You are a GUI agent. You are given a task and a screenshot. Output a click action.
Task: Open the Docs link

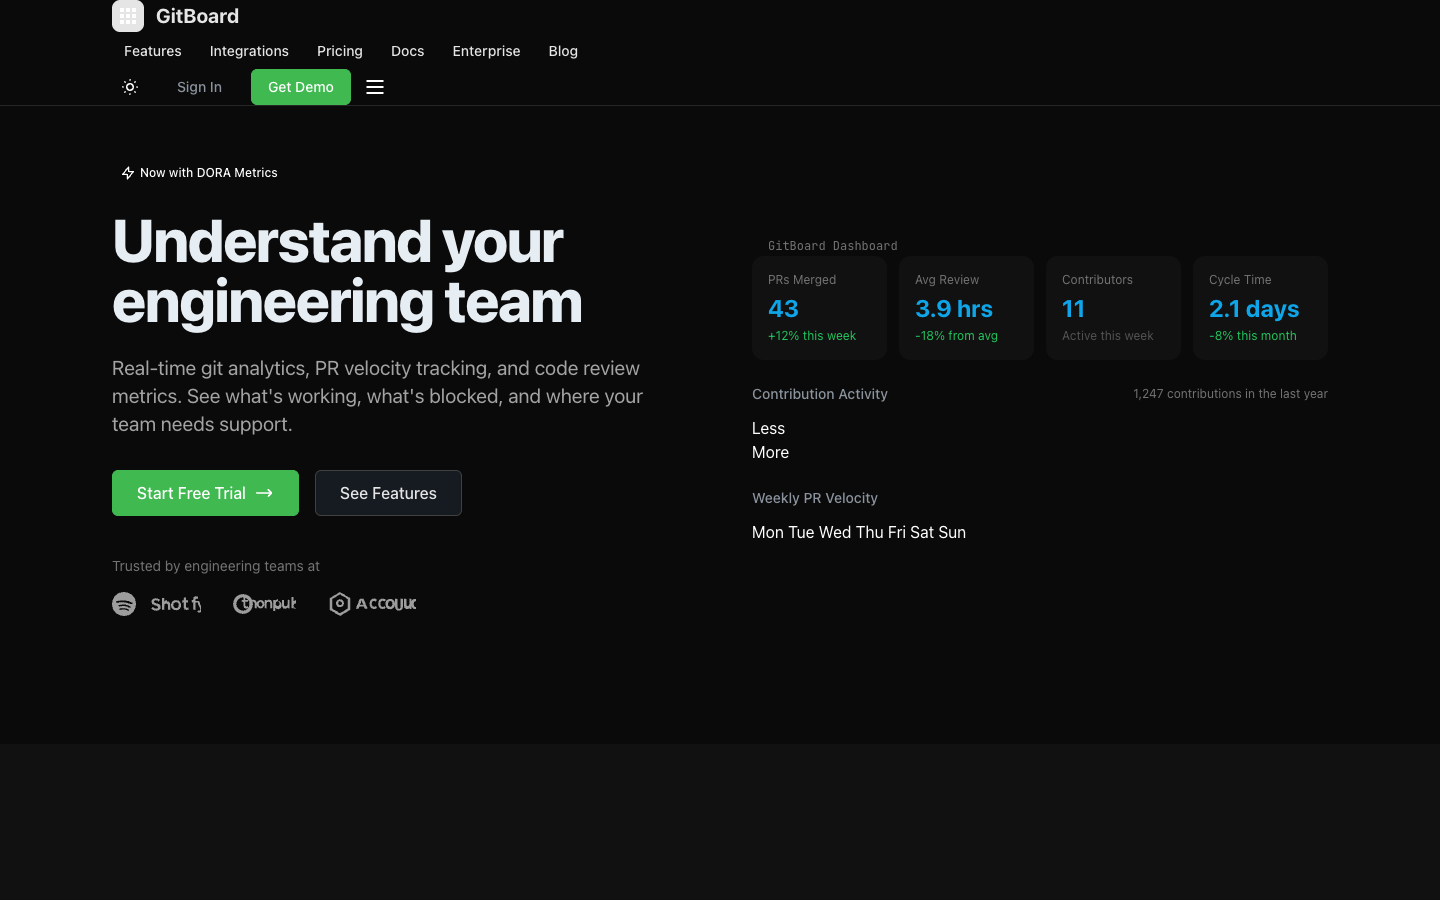[x=407, y=51]
